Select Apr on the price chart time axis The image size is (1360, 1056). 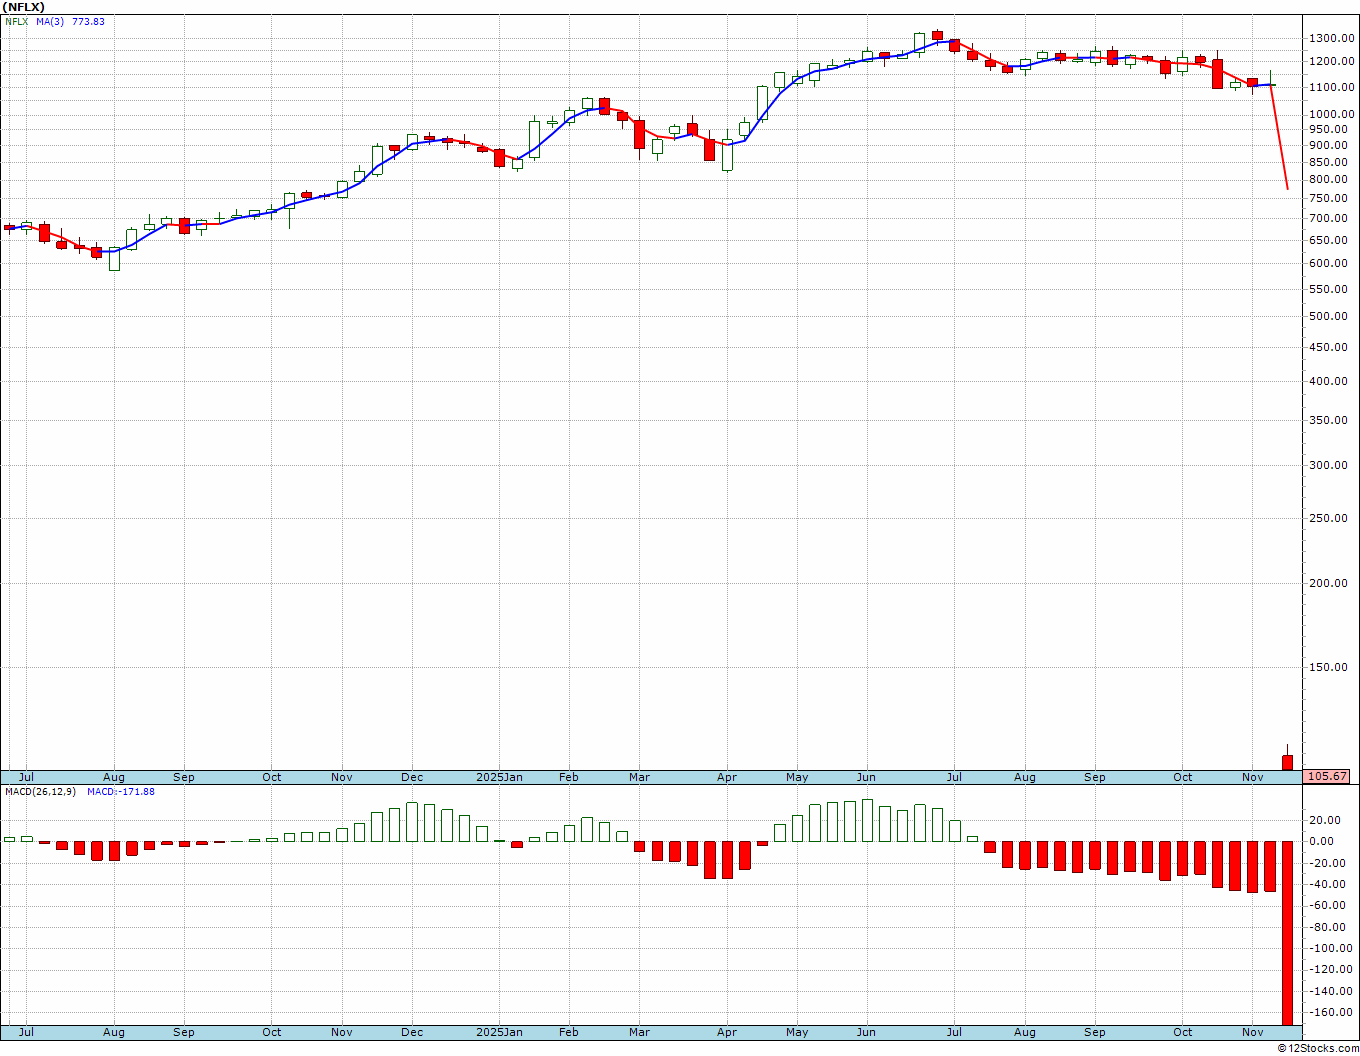[x=727, y=777]
